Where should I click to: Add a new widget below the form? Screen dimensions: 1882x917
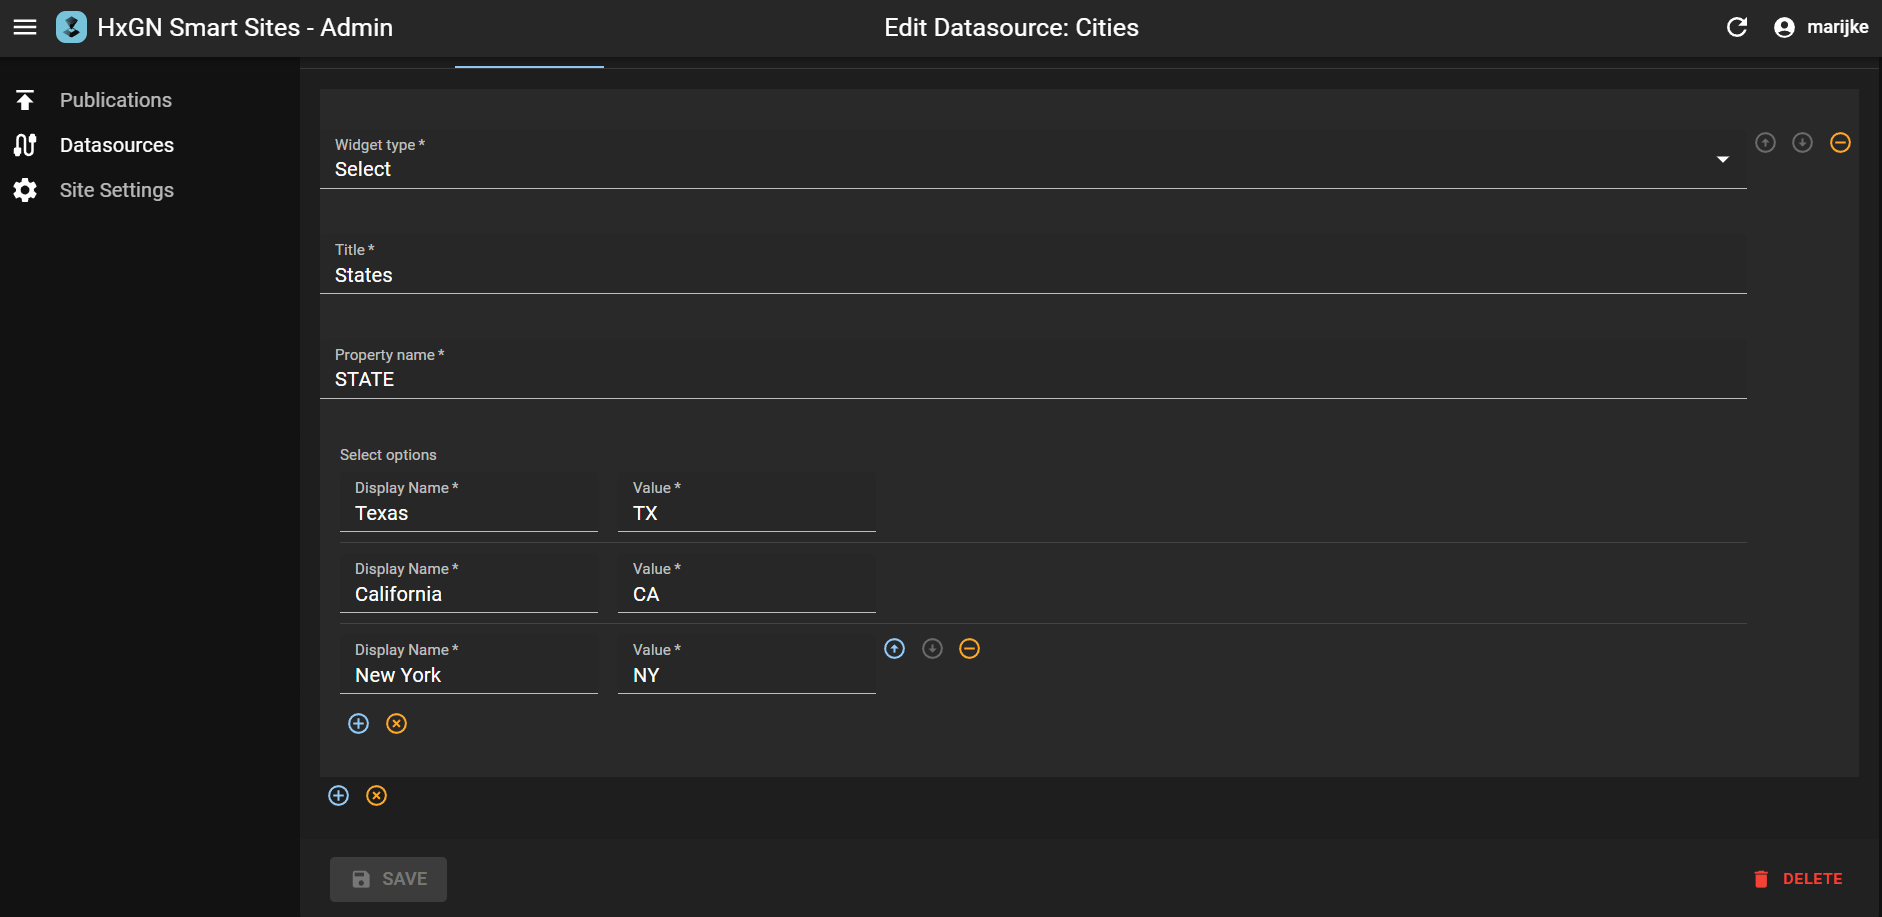point(338,795)
